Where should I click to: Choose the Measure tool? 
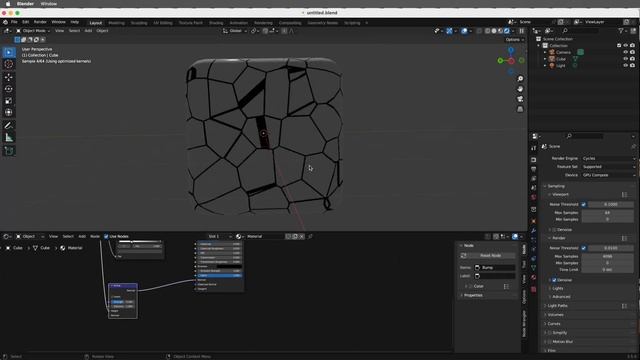point(9,138)
